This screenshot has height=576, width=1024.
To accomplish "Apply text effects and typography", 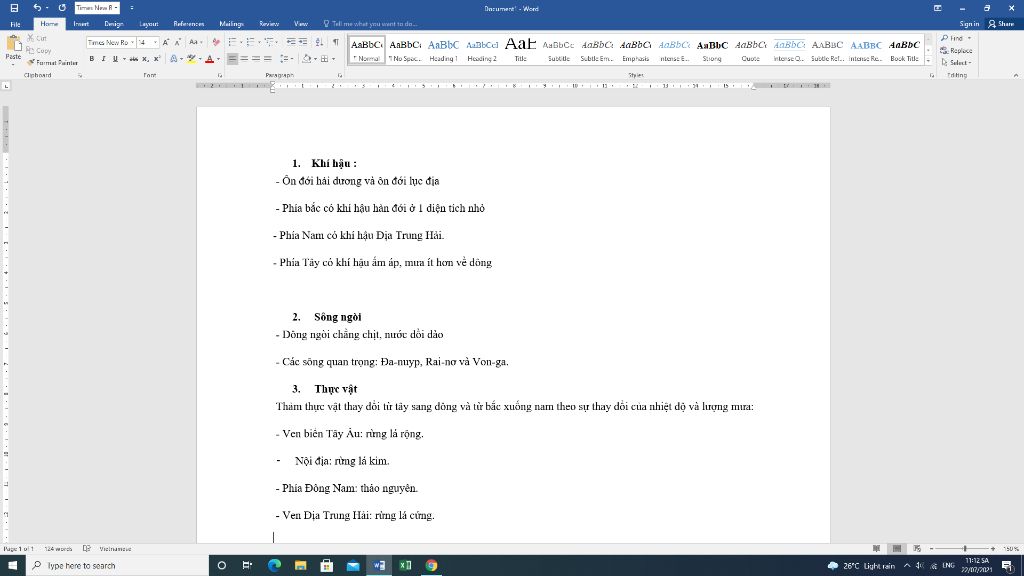I will [174, 59].
